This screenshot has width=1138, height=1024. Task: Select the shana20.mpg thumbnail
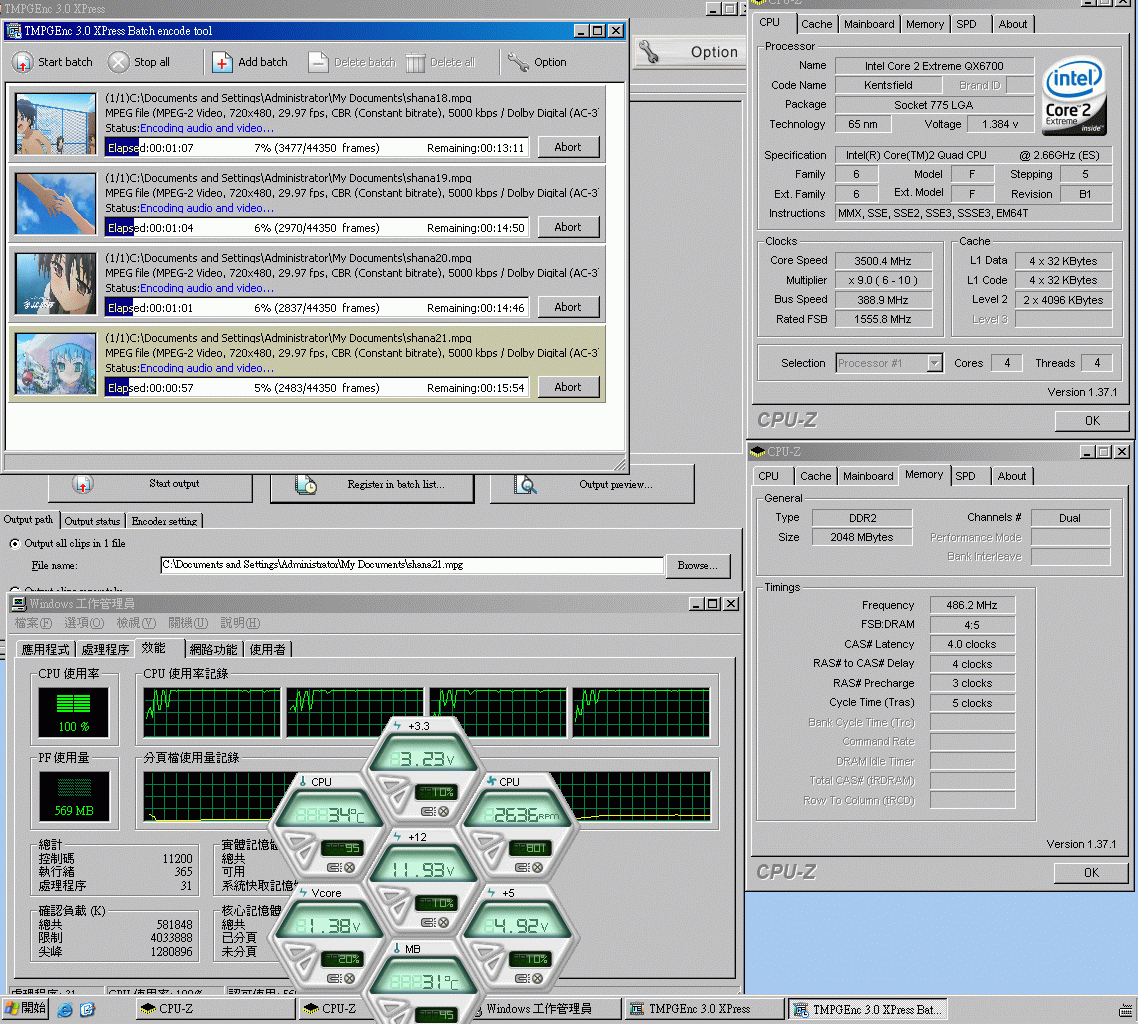pyautogui.click(x=55, y=283)
